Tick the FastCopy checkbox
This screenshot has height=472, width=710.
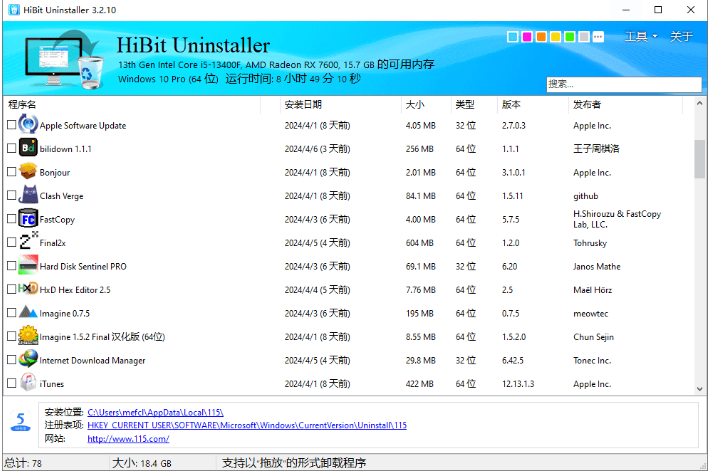click(x=12, y=219)
